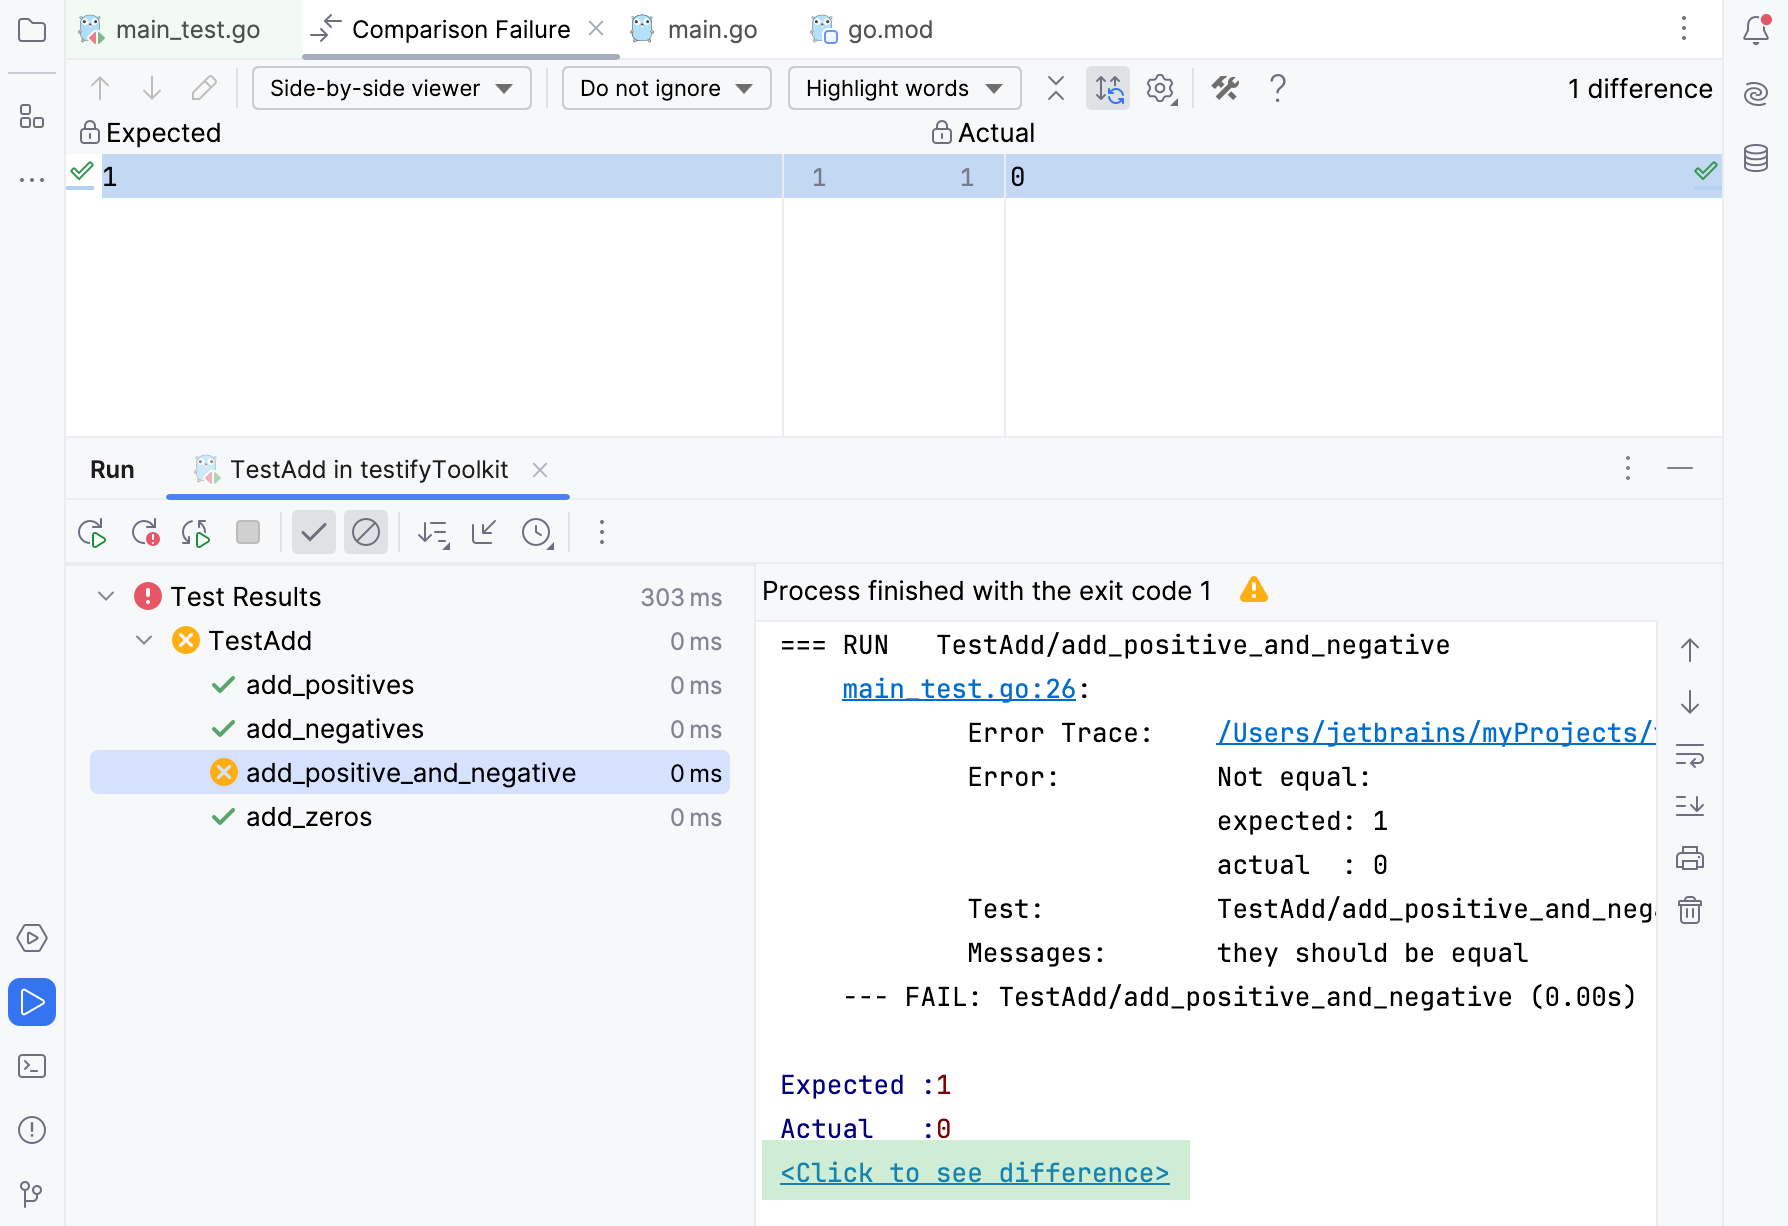Click the 'Click to see difference' link
Screen dimensions: 1788x1226
[974, 1173]
